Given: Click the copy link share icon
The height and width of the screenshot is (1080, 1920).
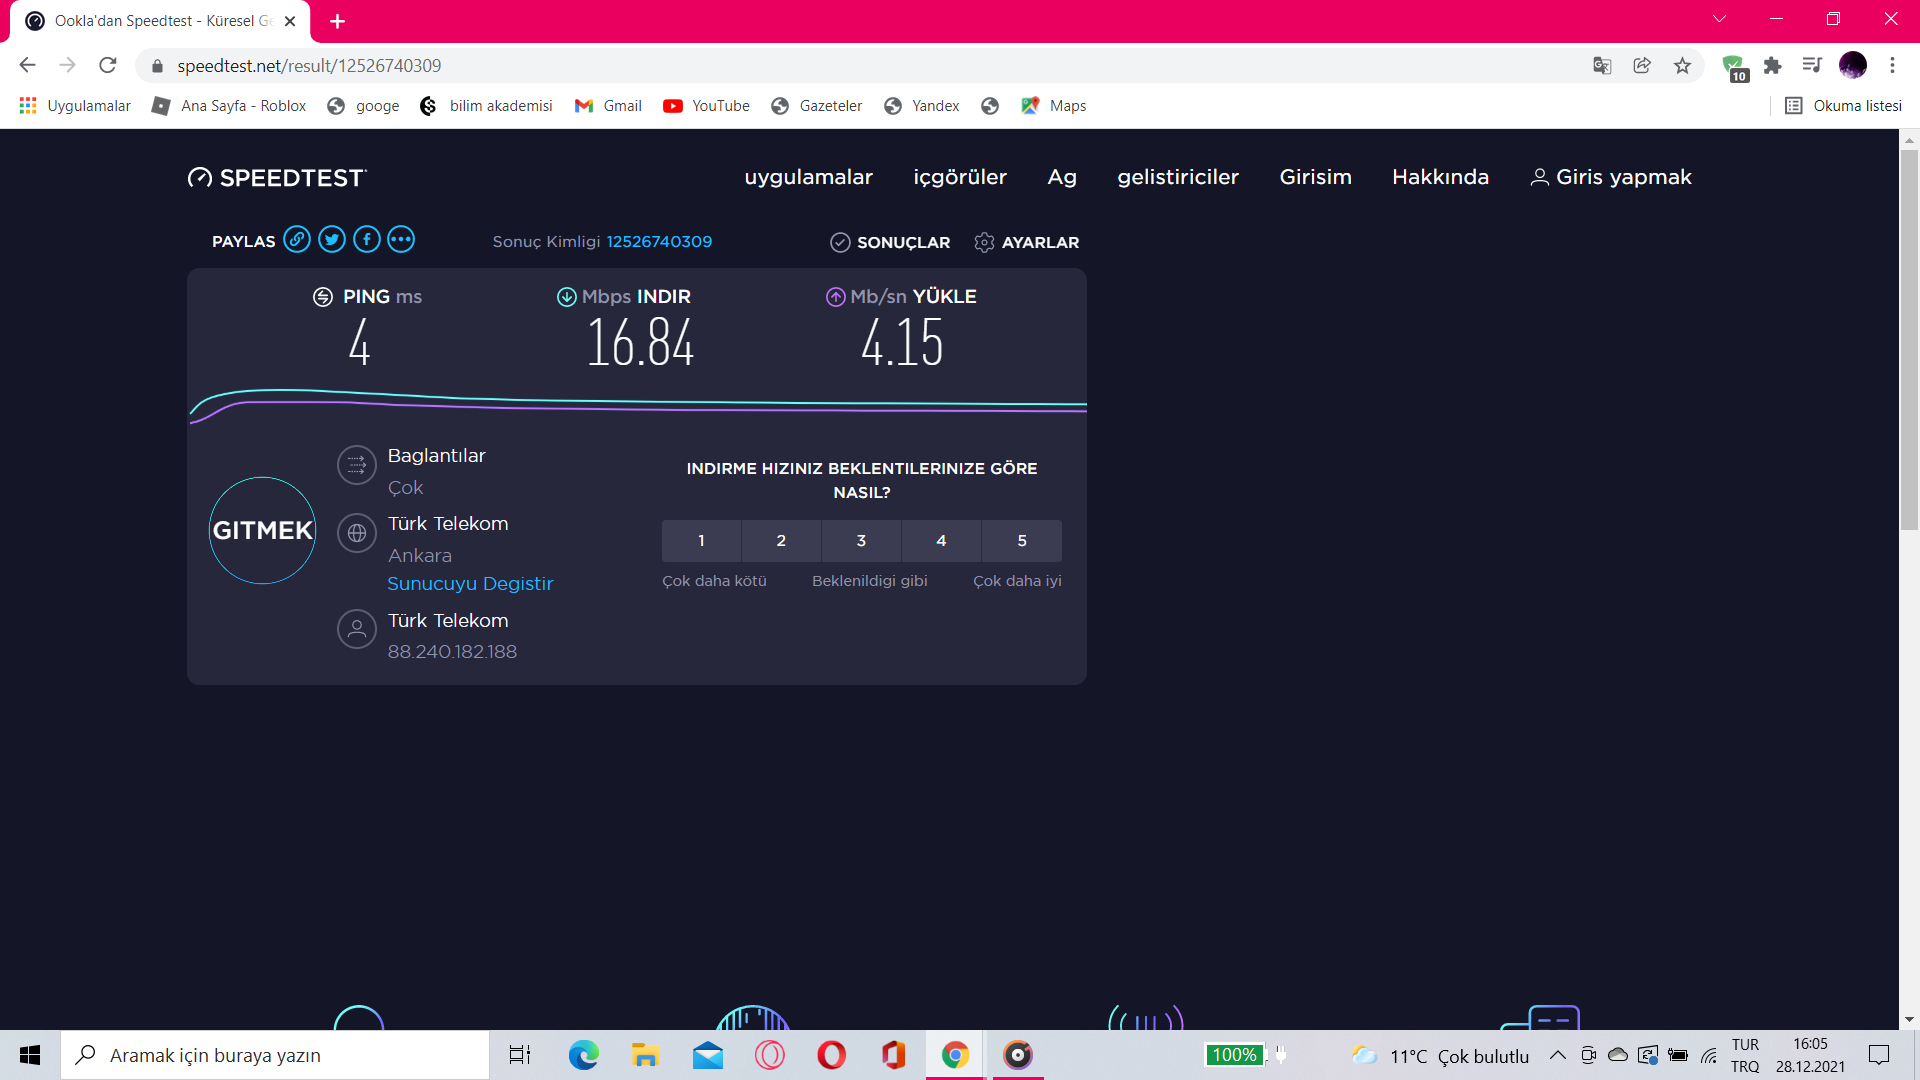Looking at the screenshot, I should [x=297, y=240].
